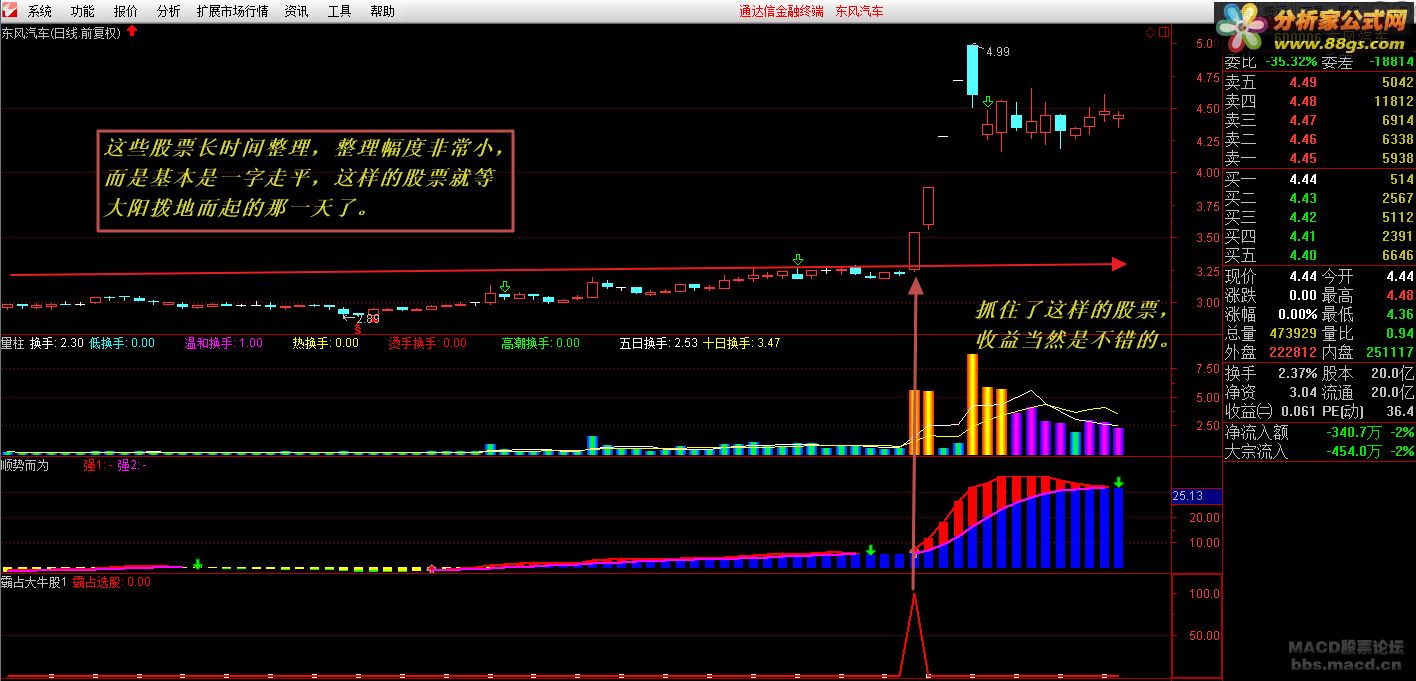Click the 卖三 4.47 order row

(1319, 120)
